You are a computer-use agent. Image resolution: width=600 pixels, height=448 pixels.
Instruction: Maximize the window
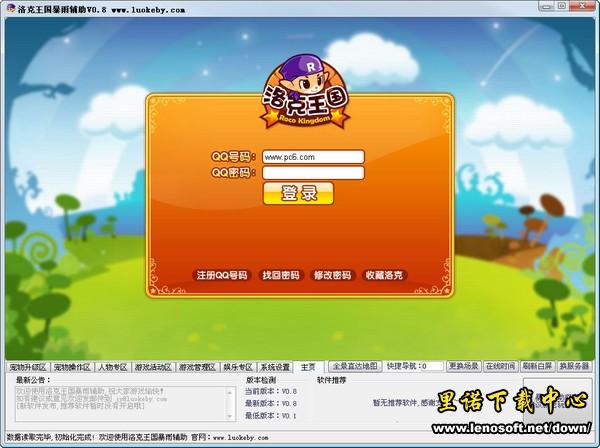coord(562,5)
